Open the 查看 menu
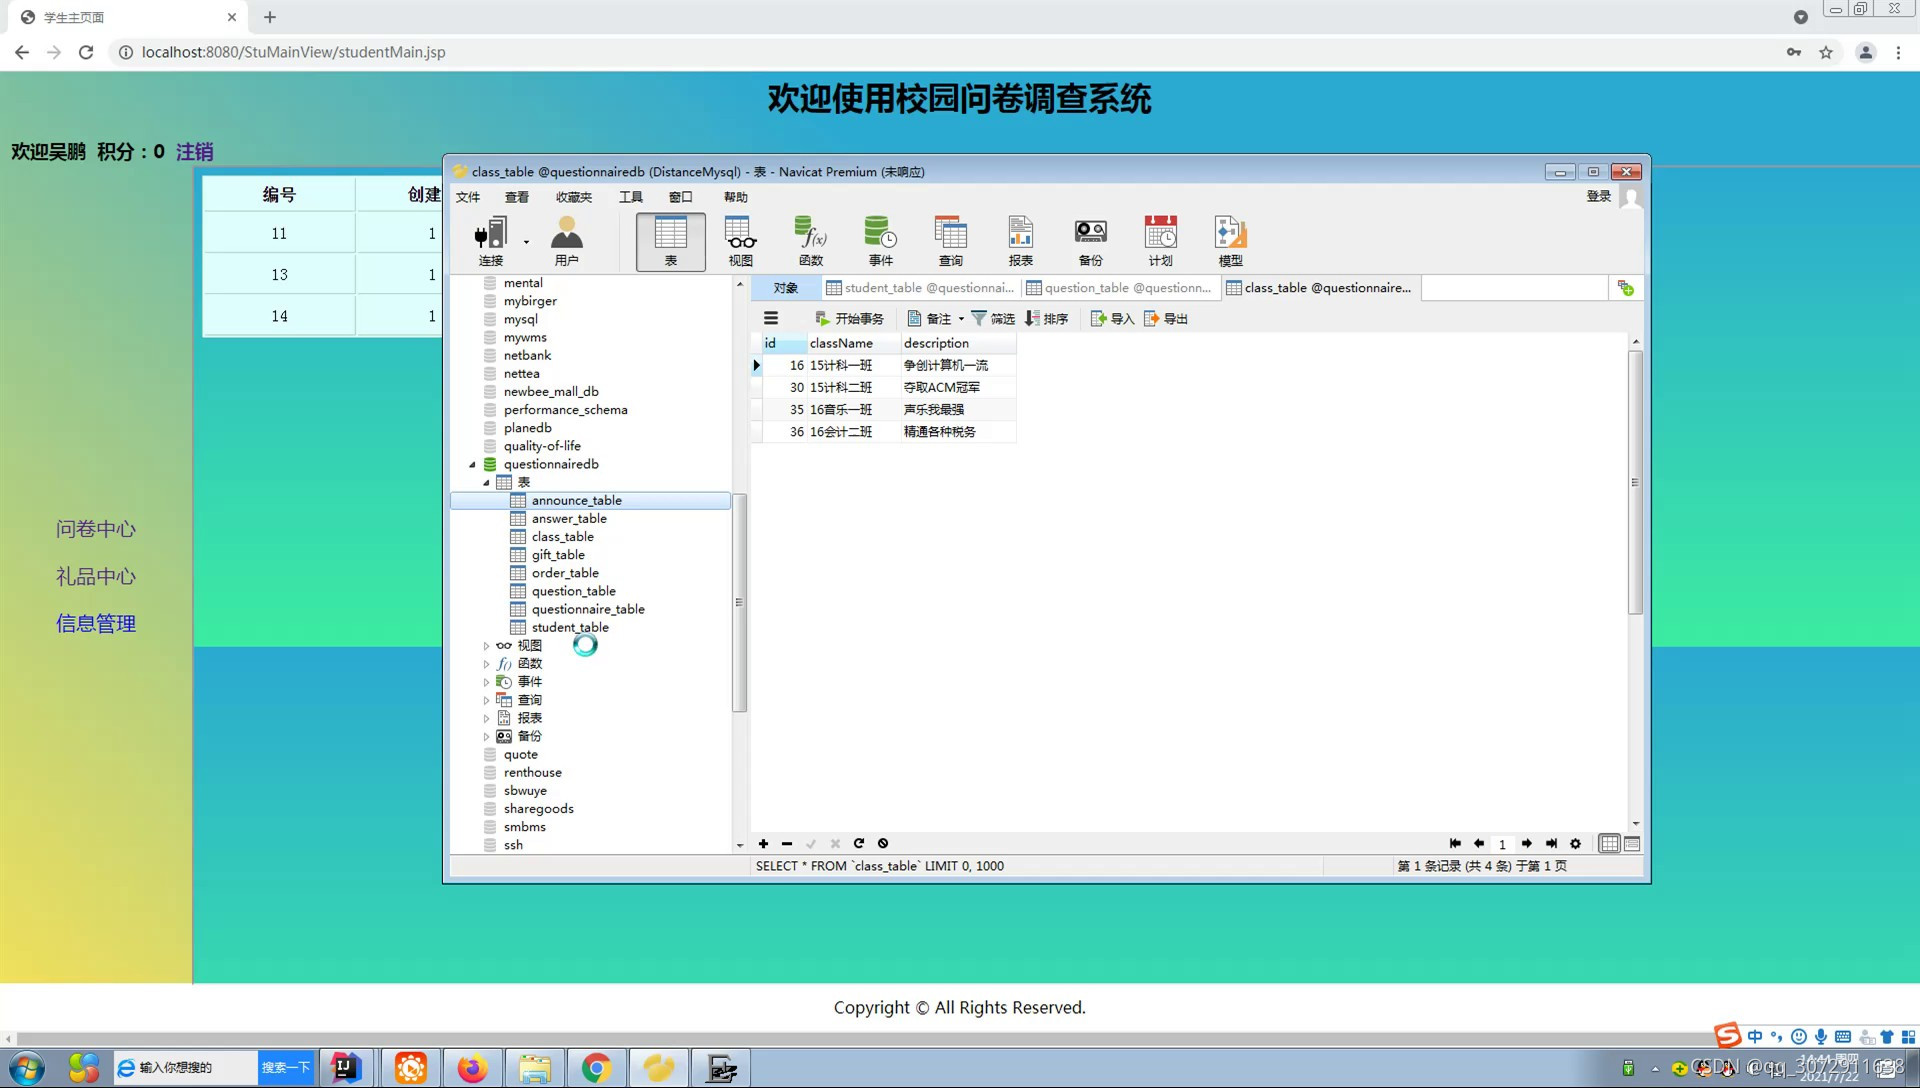 (517, 197)
